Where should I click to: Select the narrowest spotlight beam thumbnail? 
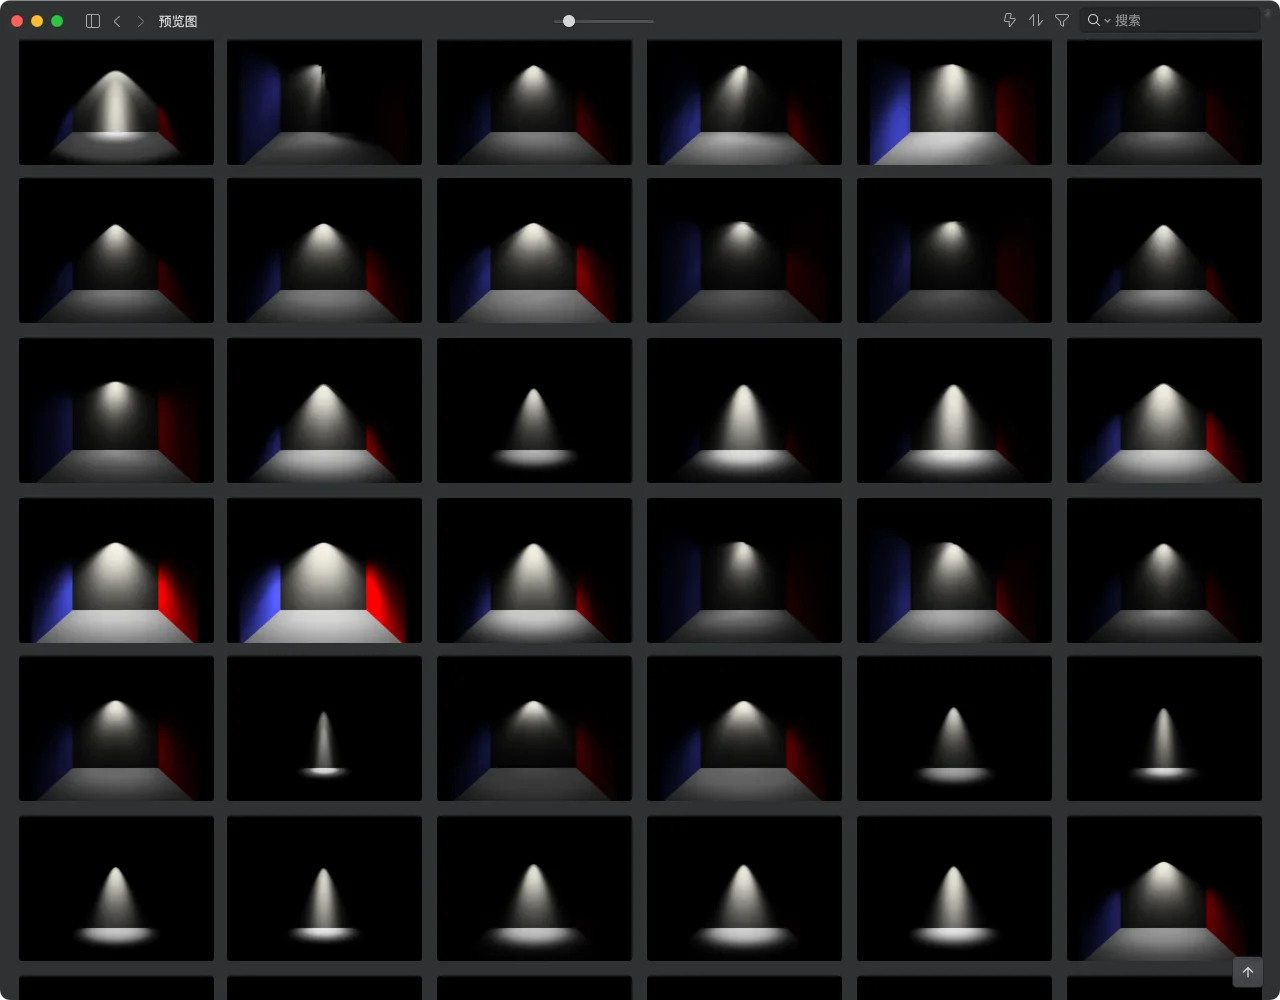[x=324, y=728]
